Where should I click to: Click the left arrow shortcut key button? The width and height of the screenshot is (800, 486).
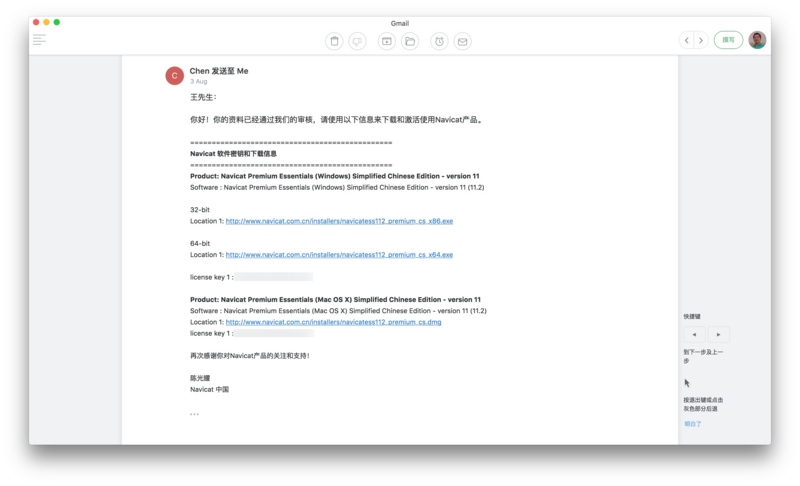694,335
